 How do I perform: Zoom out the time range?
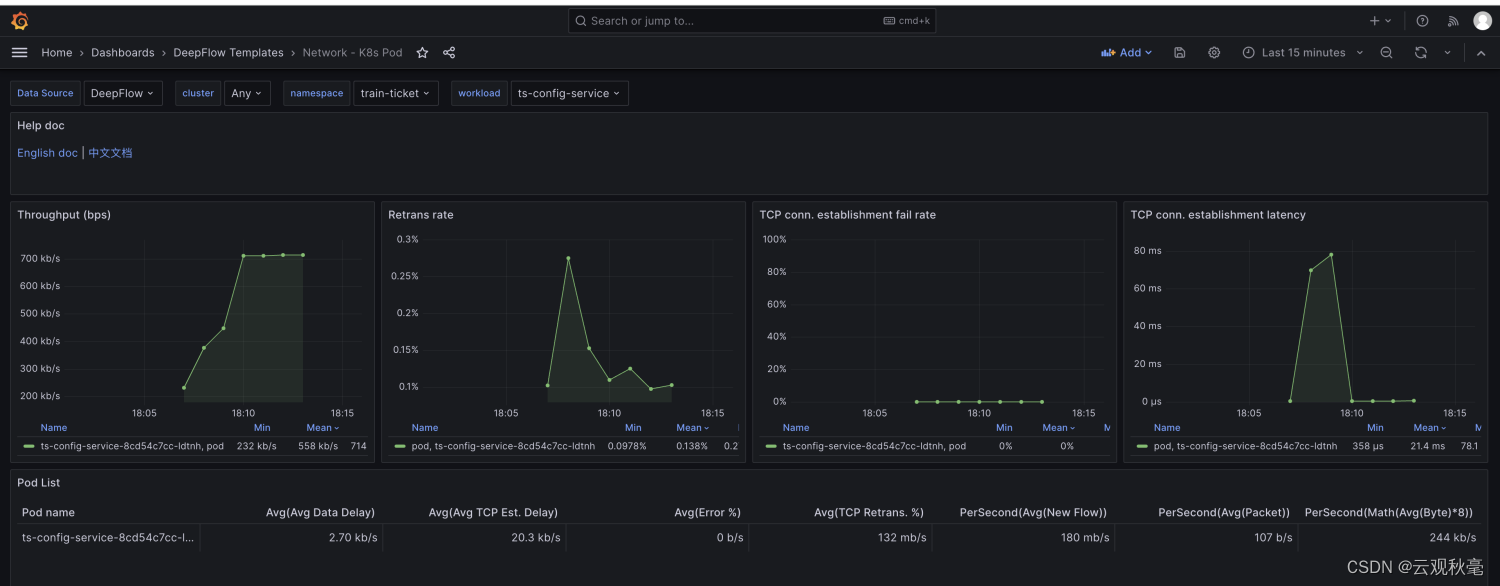click(x=1386, y=53)
